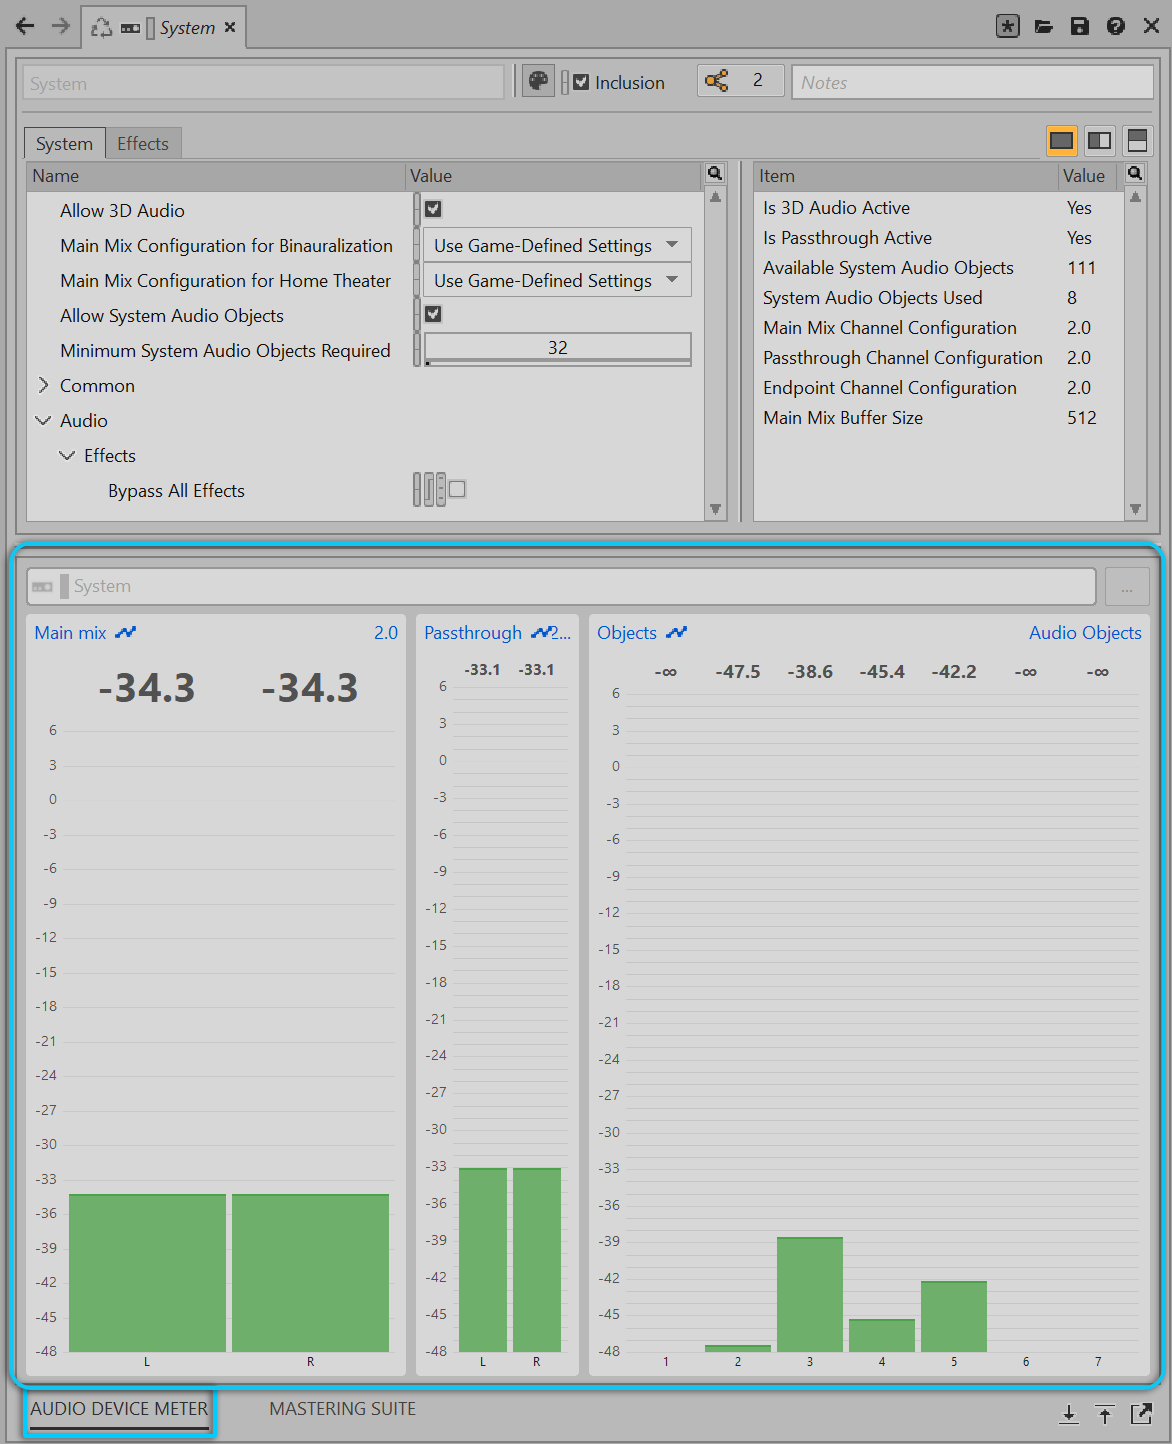Collapse the Audio property group

tap(43, 421)
